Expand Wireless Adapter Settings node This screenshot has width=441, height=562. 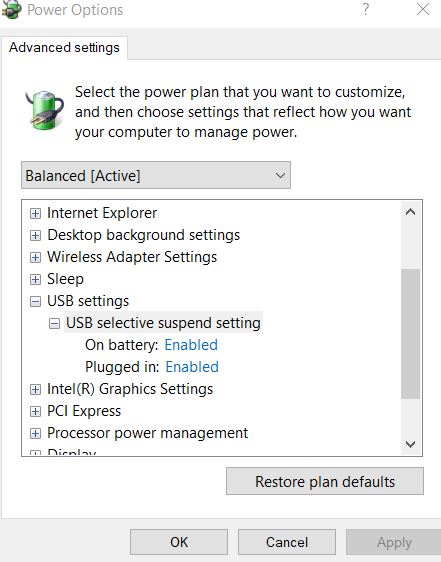click(x=35, y=257)
